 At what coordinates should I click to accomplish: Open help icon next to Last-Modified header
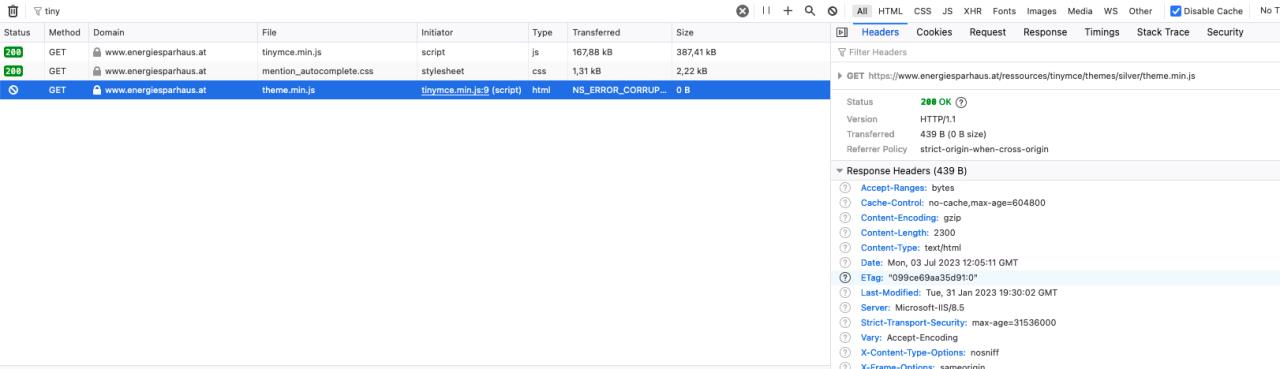845,292
